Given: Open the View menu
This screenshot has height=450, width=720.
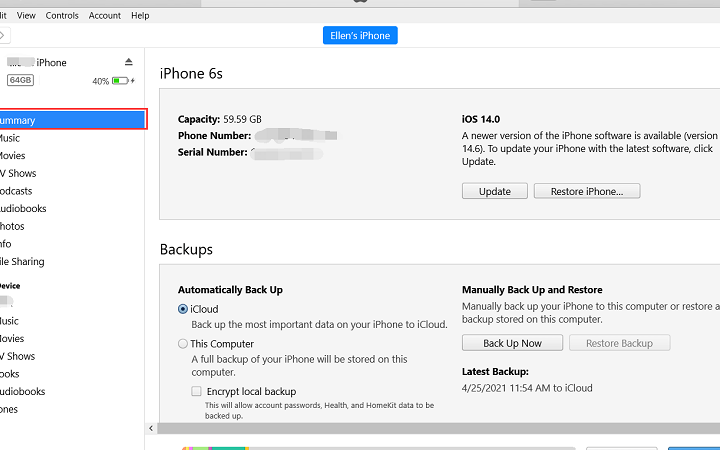Looking at the screenshot, I should [26, 16].
